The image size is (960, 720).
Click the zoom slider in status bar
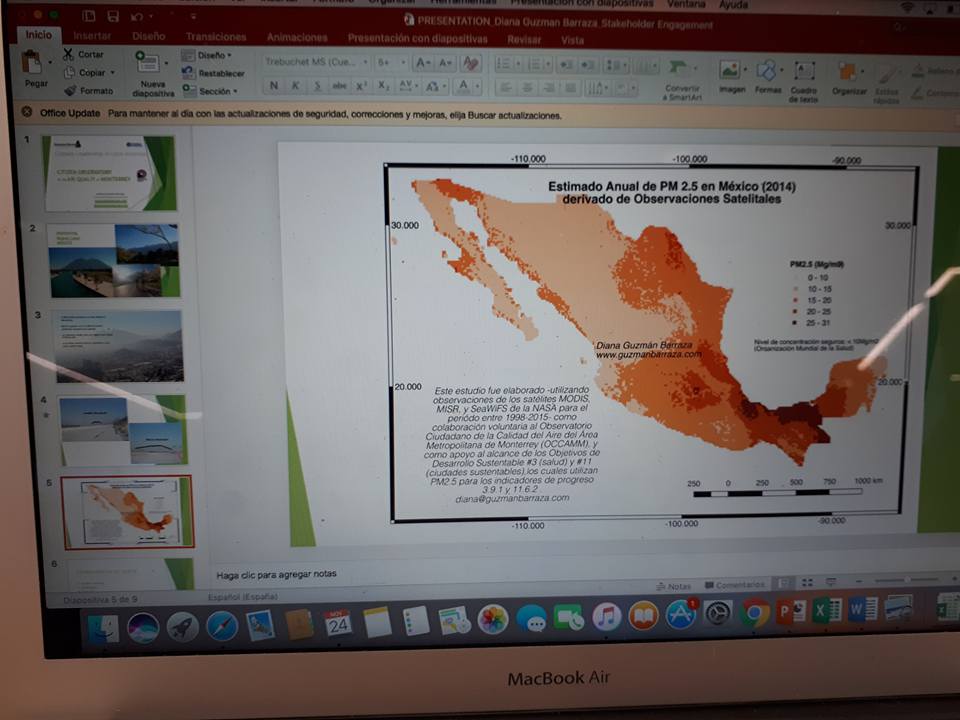coord(906,579)
